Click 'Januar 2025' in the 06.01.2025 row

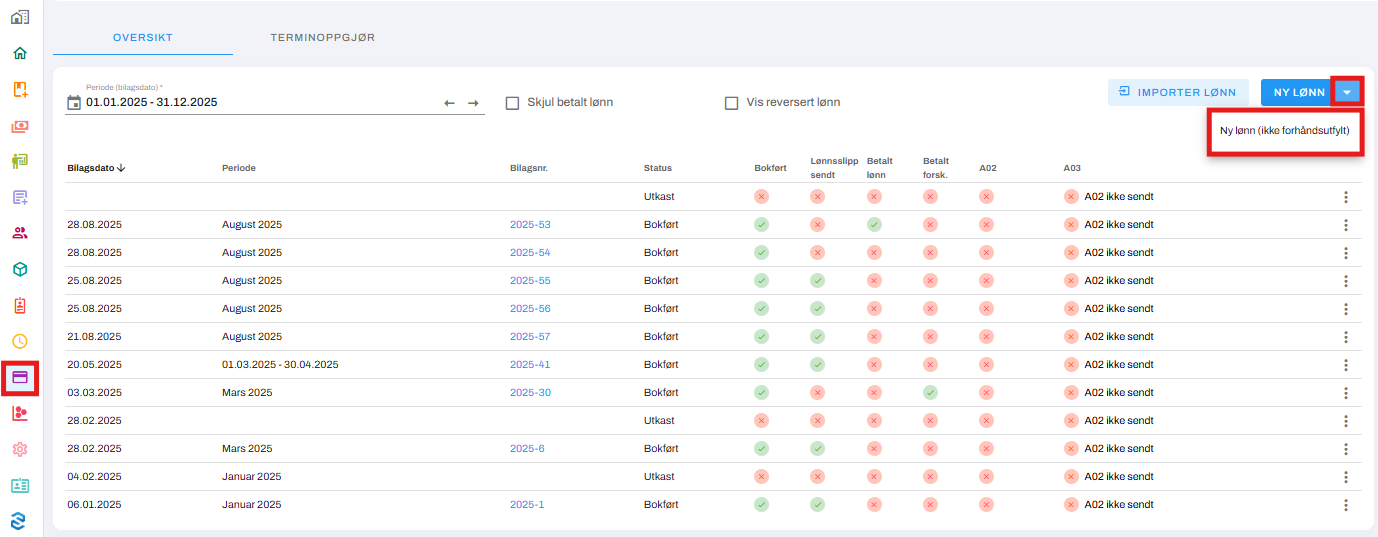[252, 505]
